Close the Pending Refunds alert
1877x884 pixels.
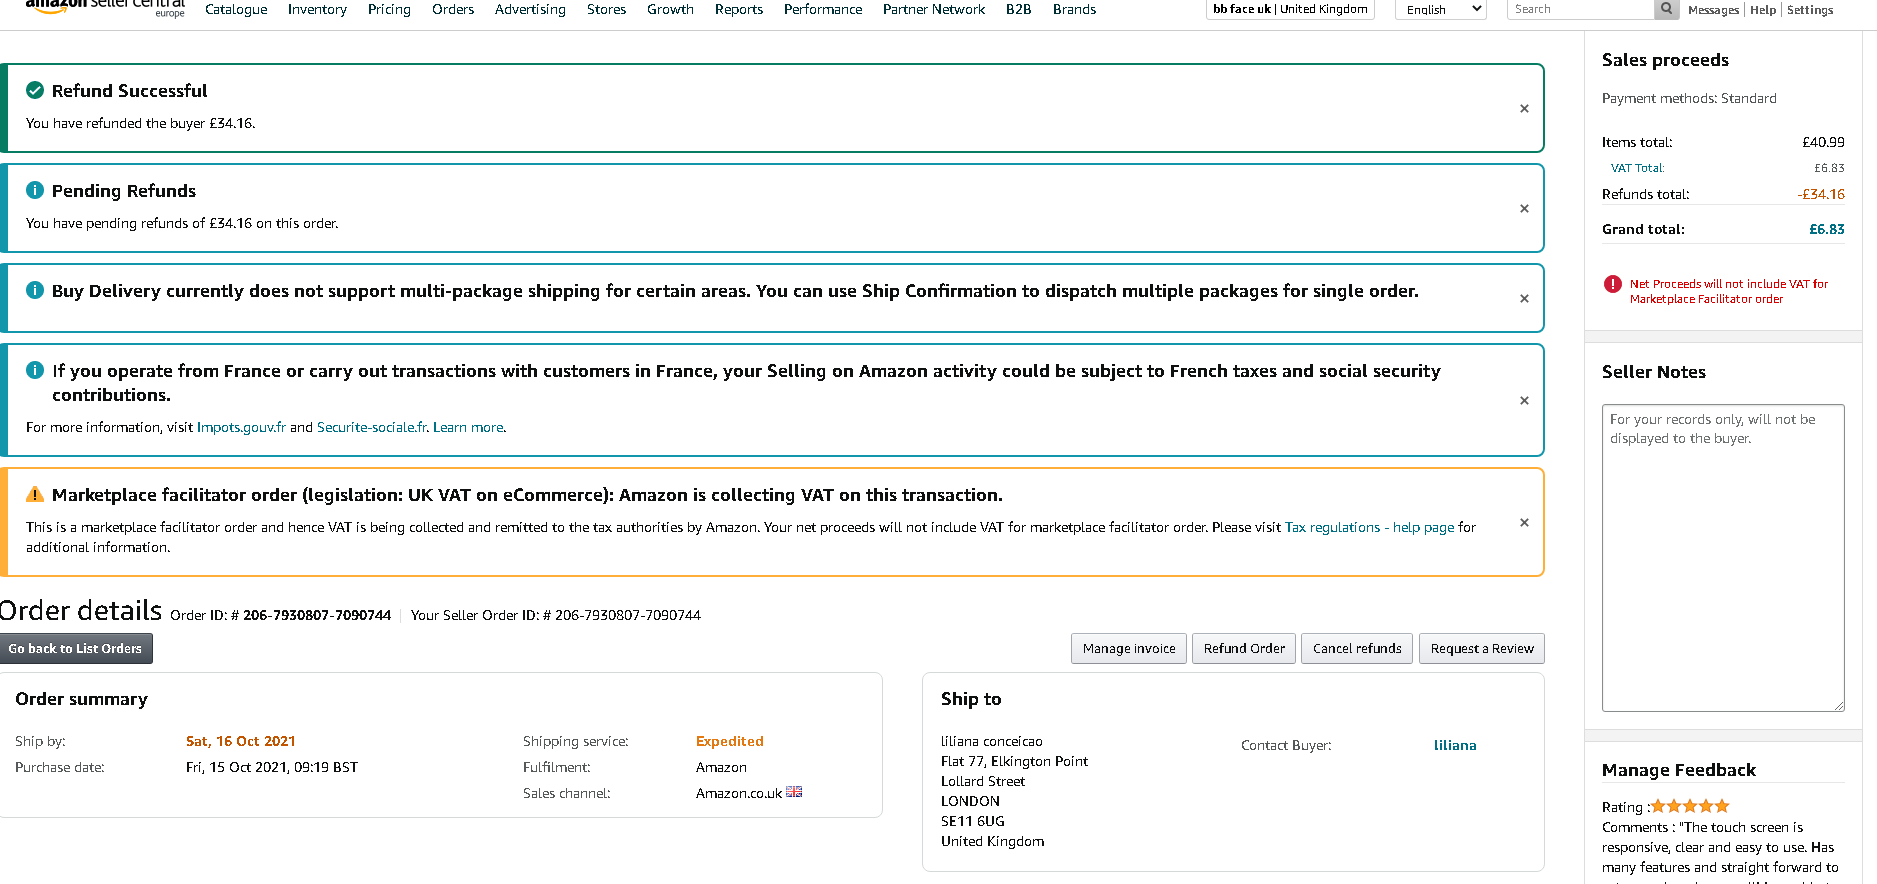tap(1524, 209)
